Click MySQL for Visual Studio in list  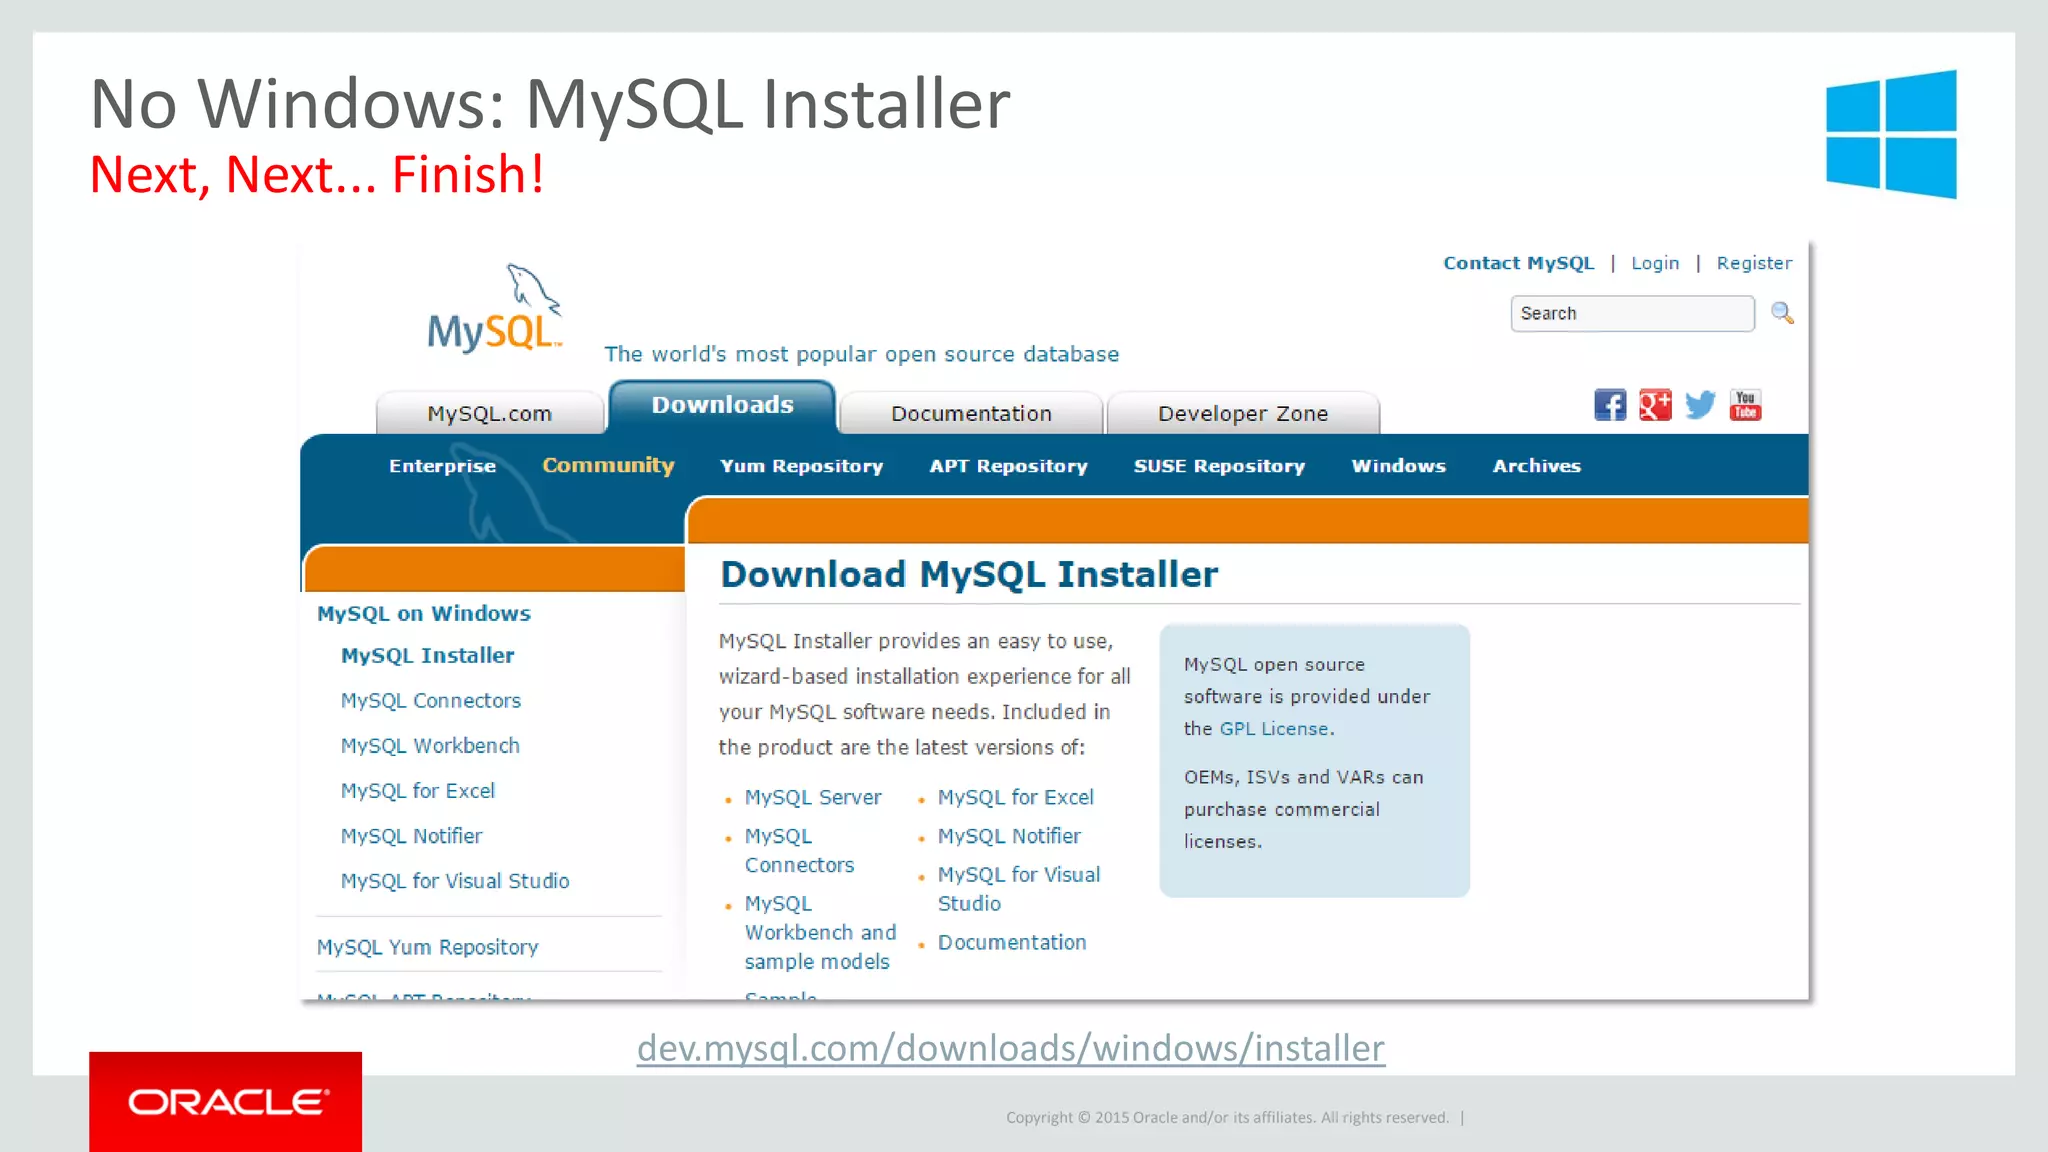(x=1019, y=889)
